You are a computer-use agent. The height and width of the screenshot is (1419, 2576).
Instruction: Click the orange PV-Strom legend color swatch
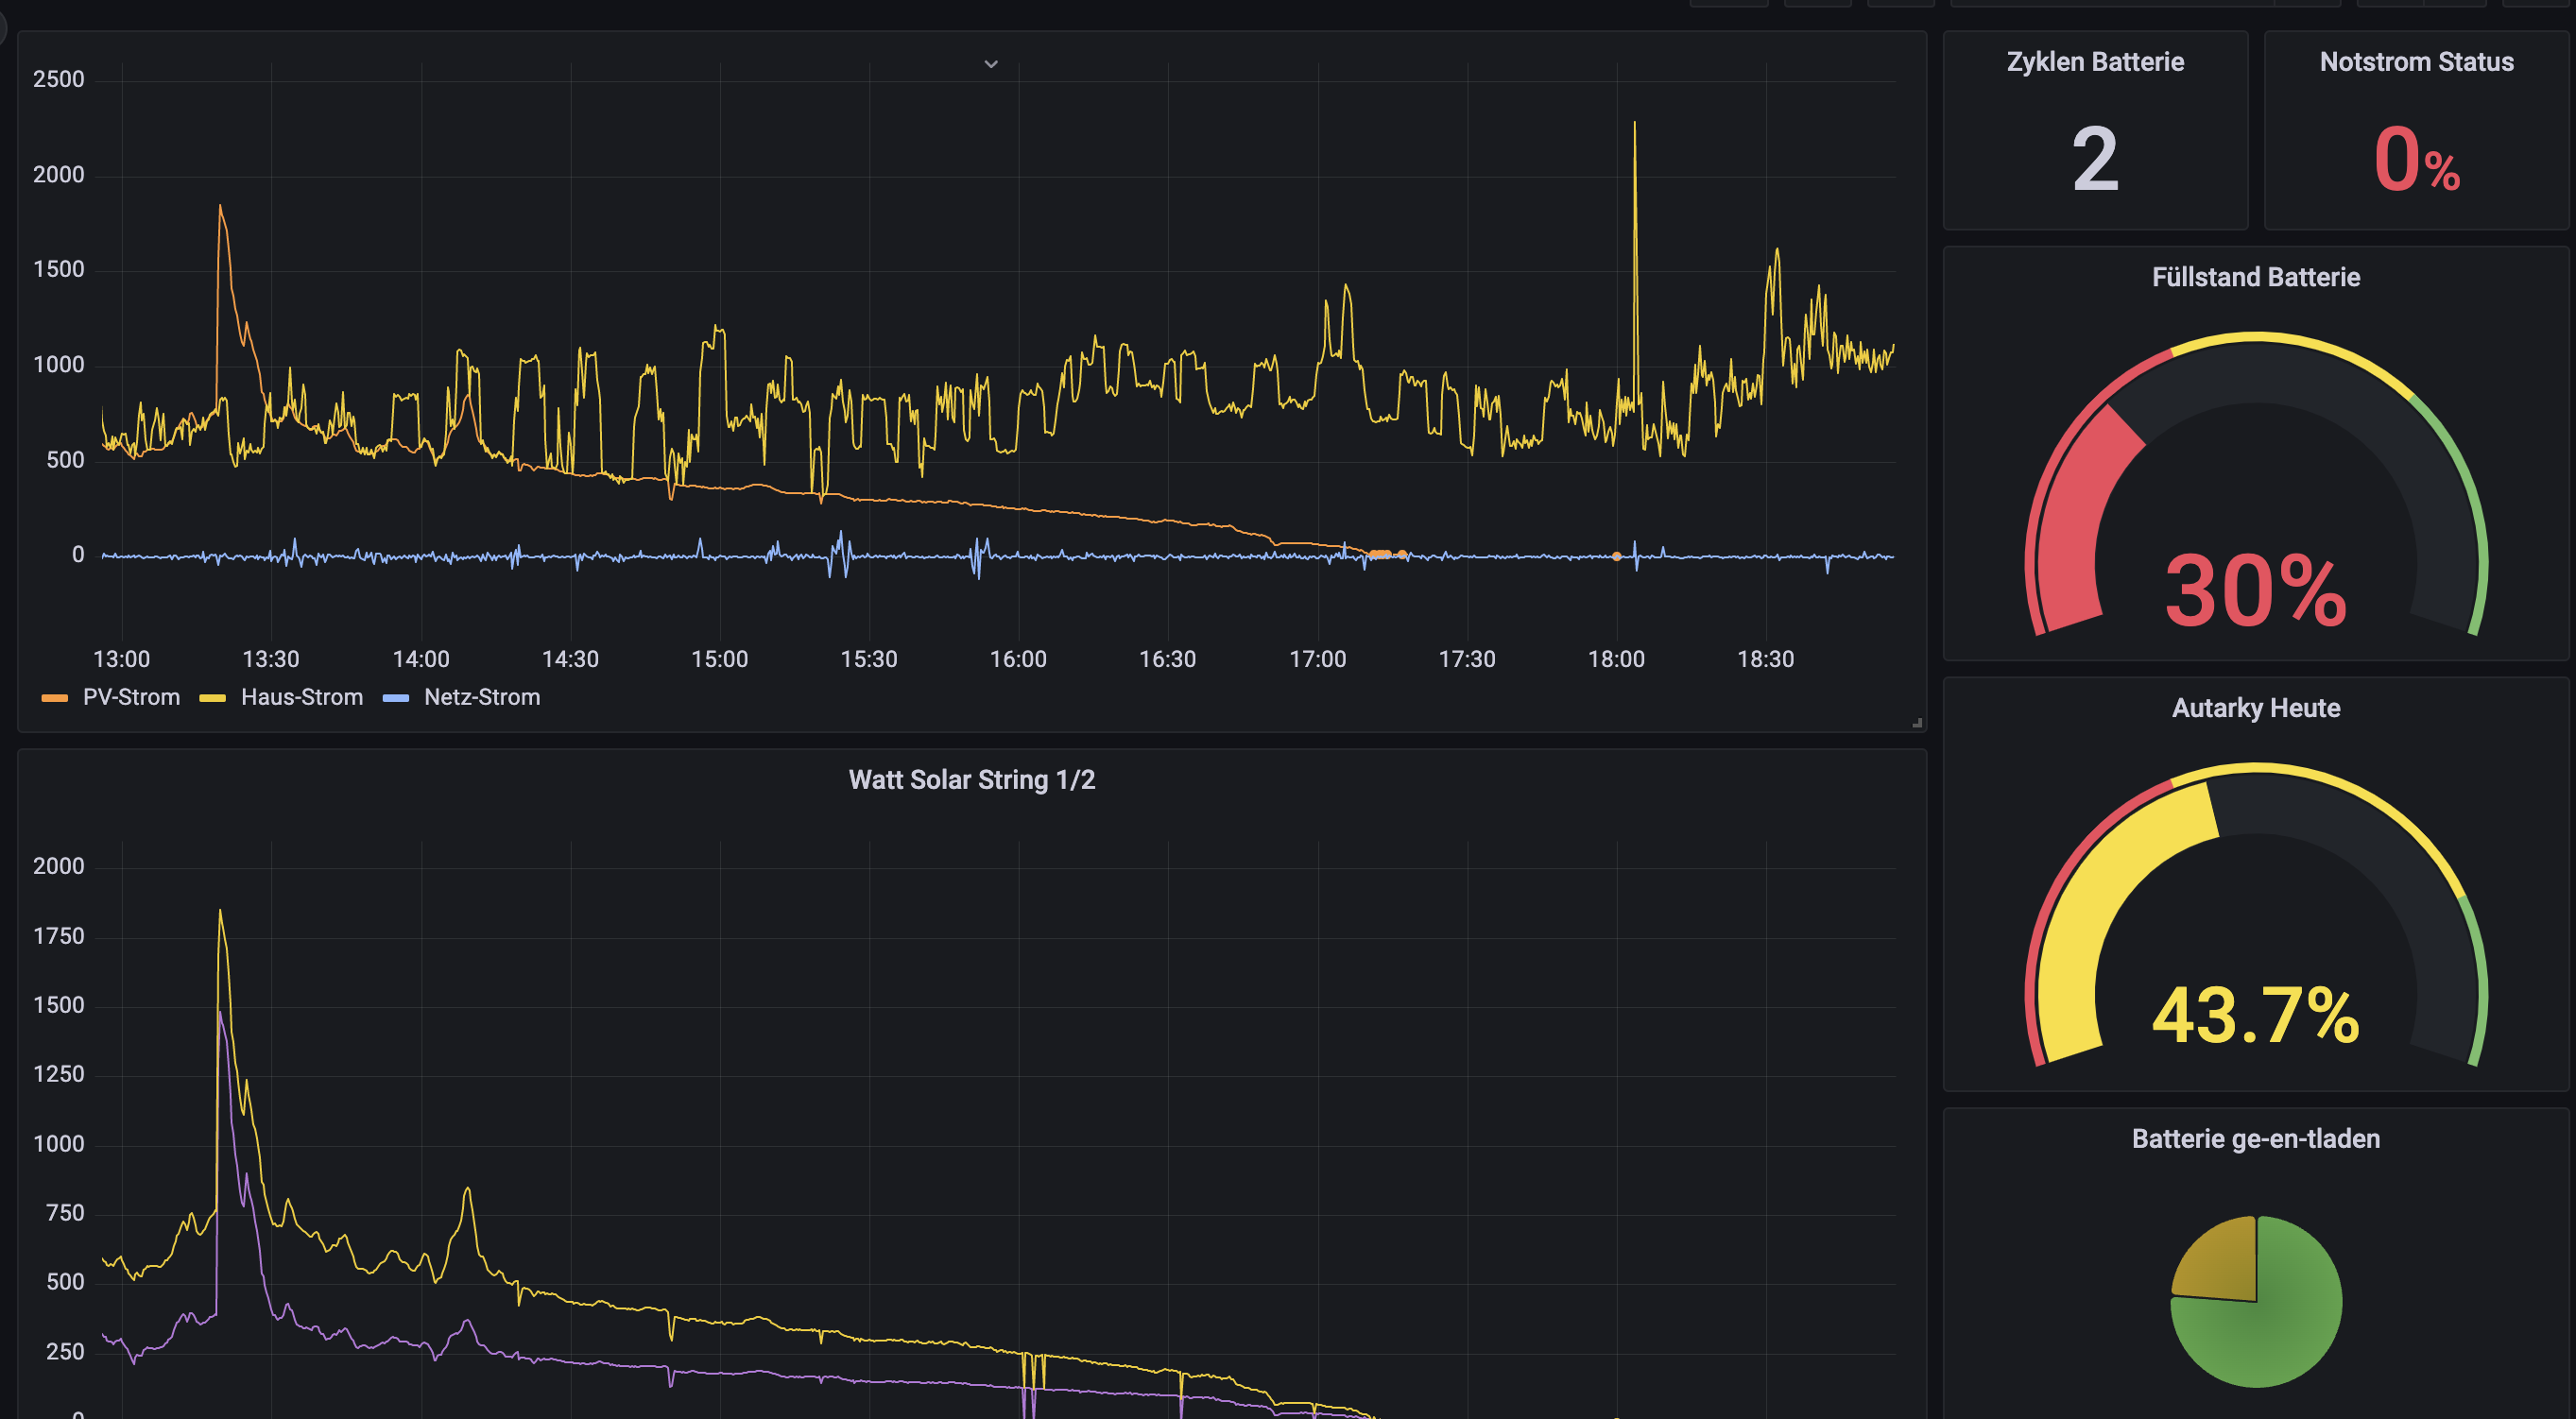[55, 698]
